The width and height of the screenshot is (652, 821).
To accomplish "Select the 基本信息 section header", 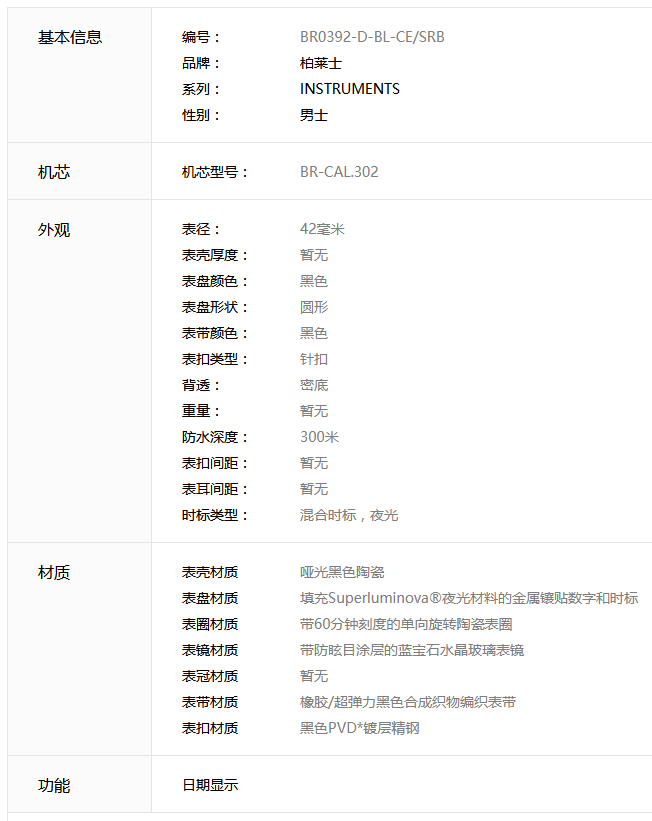I will pyautogui.click(x=70, y=37).
